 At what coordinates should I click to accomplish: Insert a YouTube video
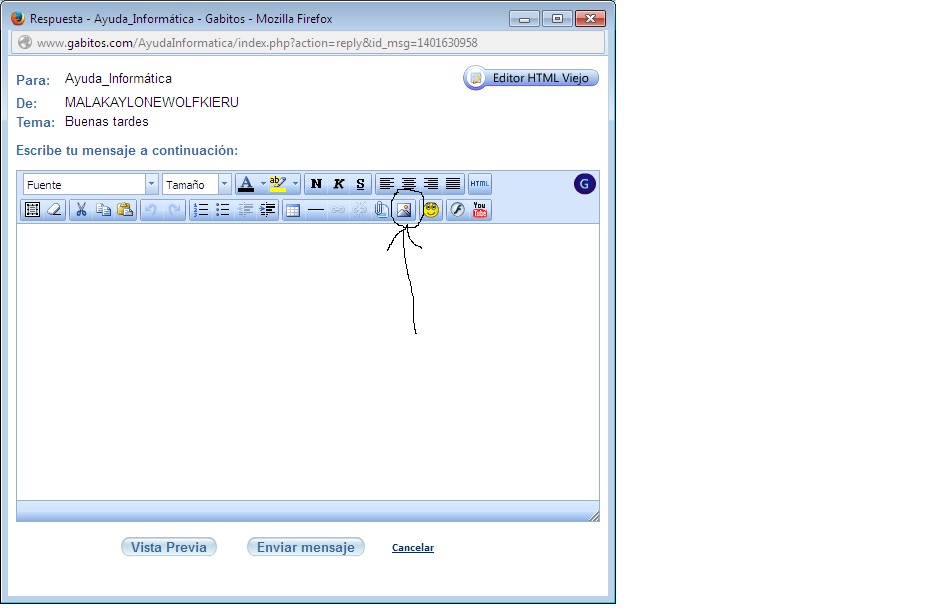click(x=480, y=210)
